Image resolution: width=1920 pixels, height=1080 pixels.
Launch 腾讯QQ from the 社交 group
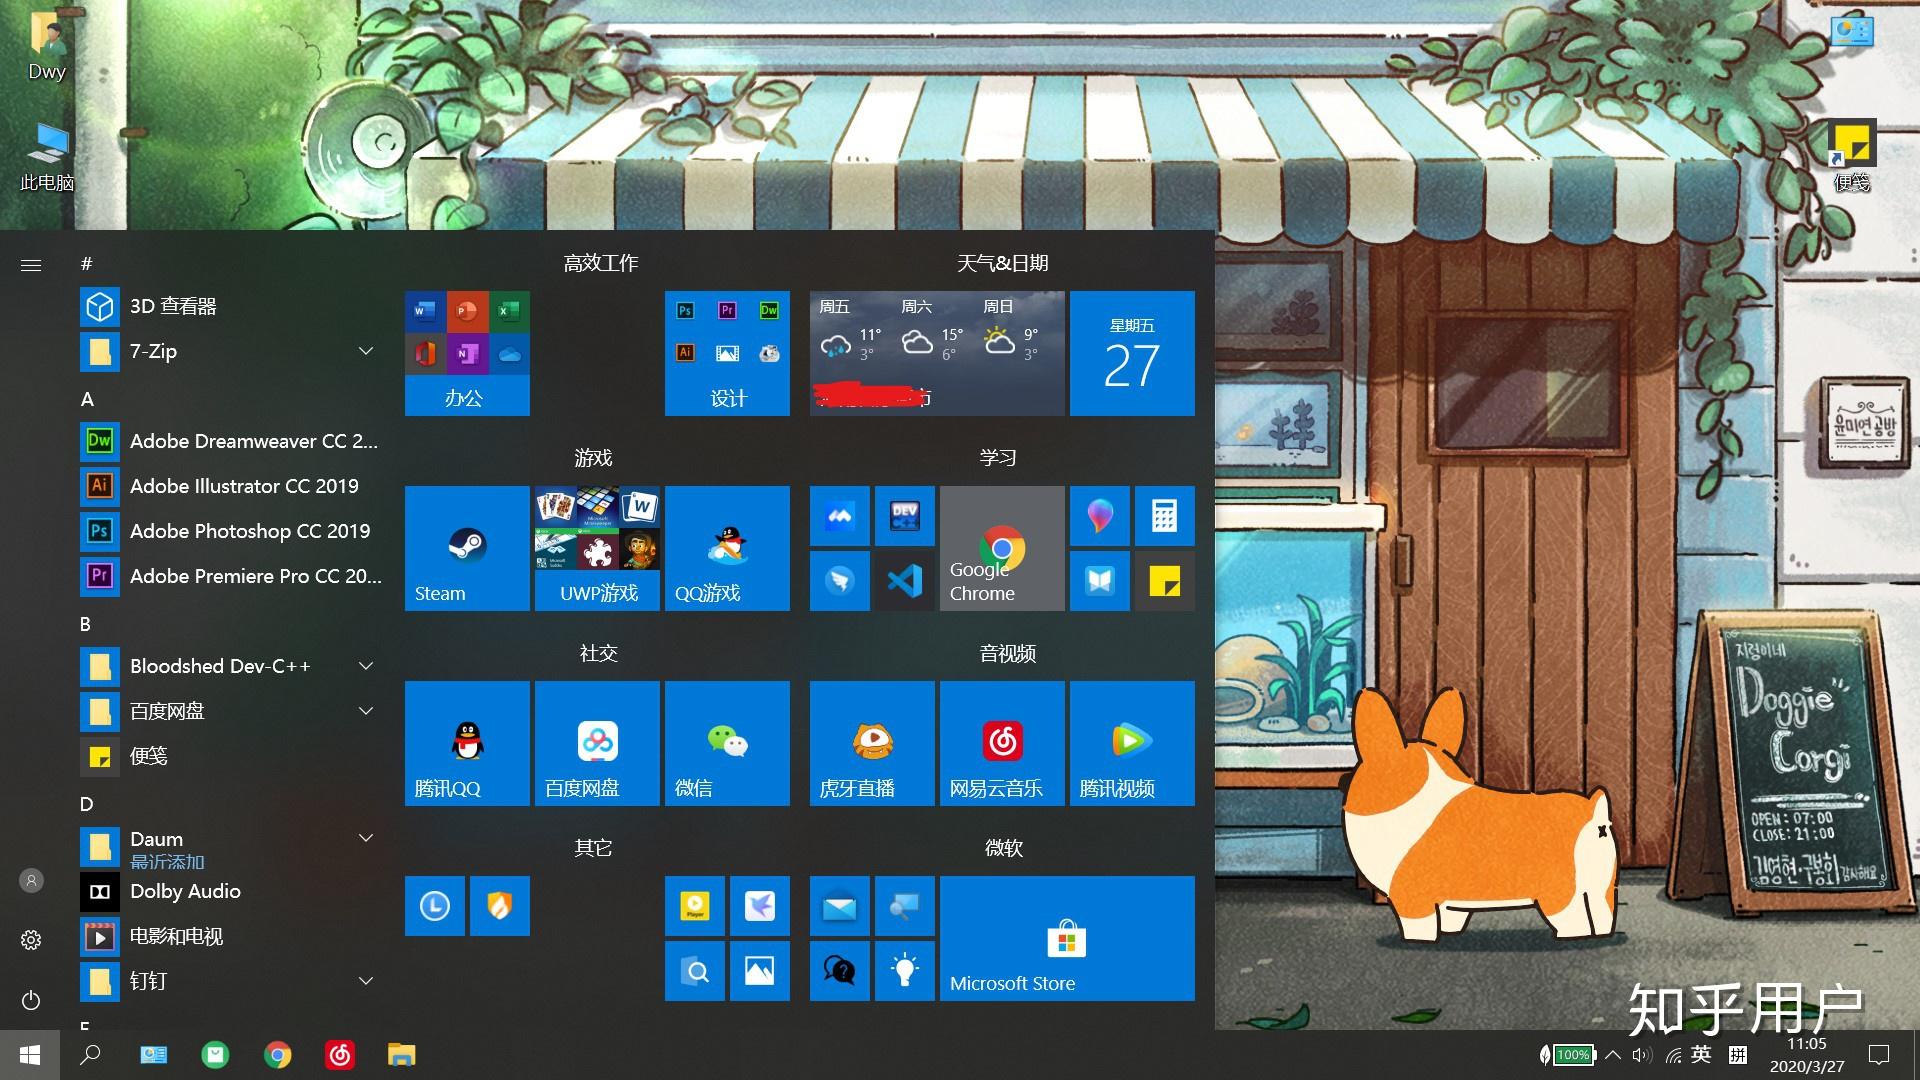click(467, 743)
